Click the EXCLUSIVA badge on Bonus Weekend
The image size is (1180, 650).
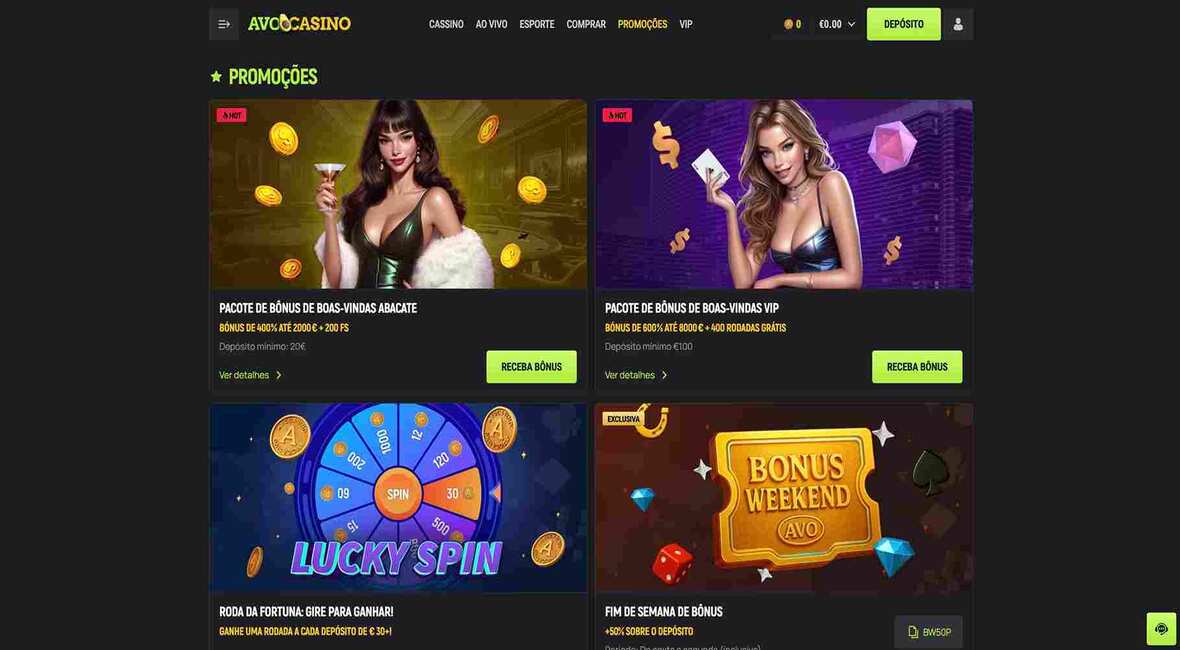pyautogui.click(x=622, y=418)
